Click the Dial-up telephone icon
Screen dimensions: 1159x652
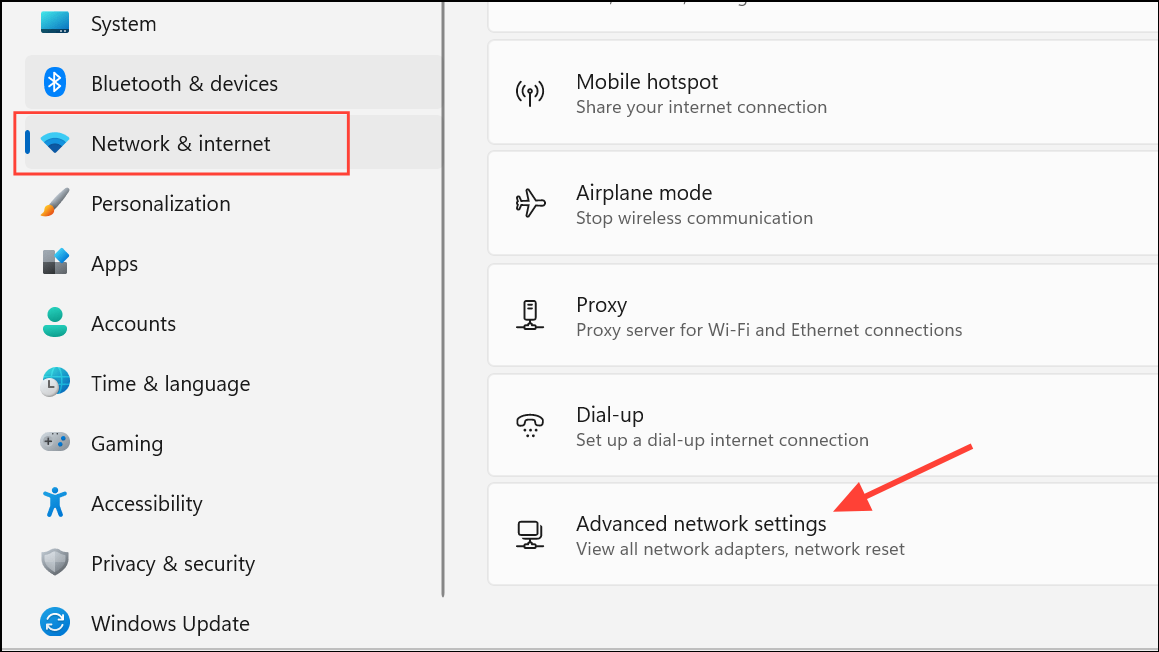point(530,425)
